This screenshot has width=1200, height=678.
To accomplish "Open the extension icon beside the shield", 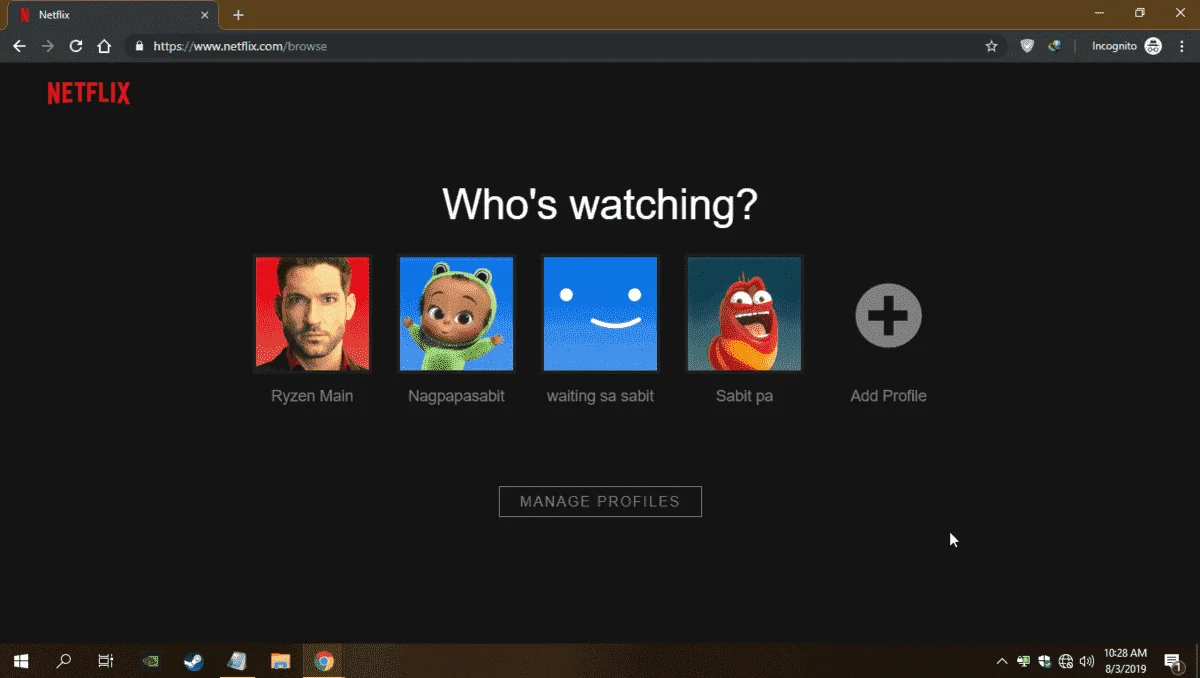I will pyautogui.click(x=1054, y=46).
